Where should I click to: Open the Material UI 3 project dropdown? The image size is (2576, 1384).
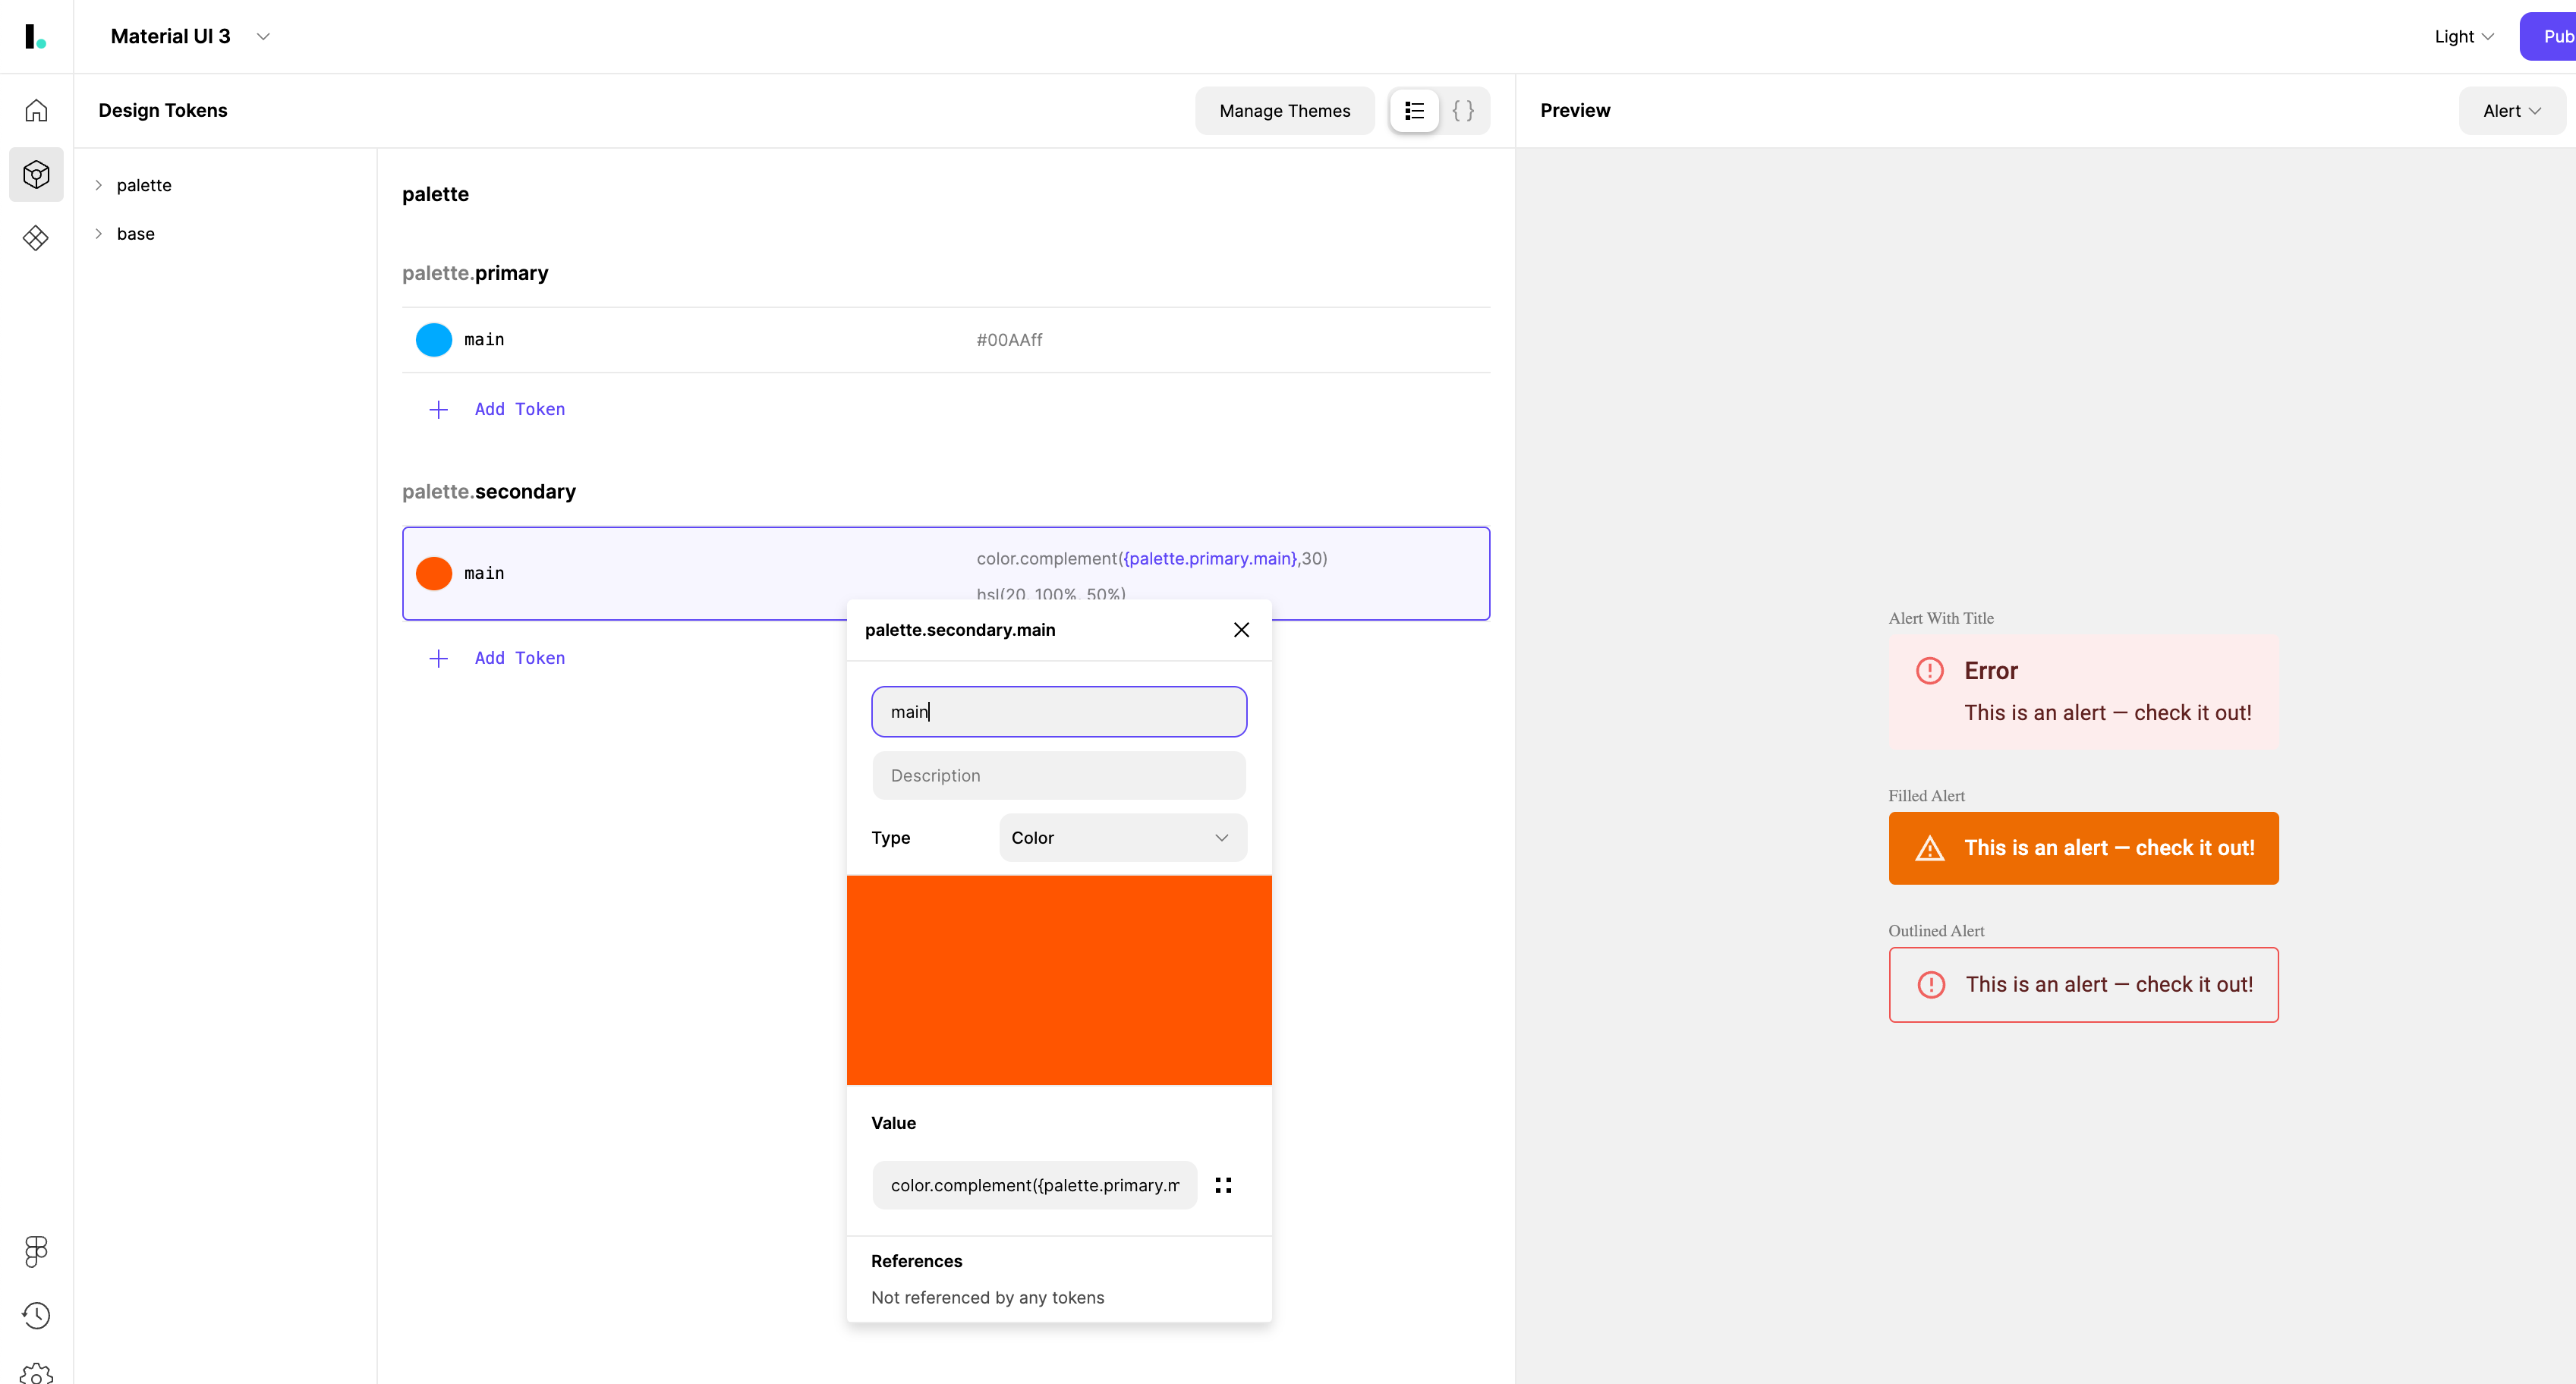(x=190, y=36)
